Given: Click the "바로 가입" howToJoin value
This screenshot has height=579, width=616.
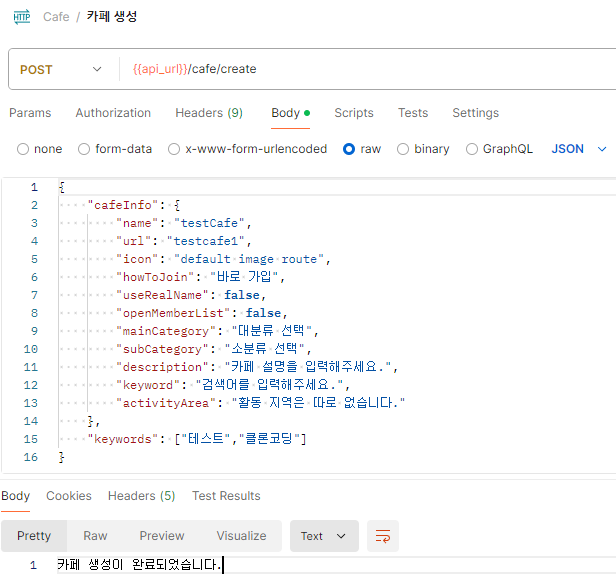Looking at the screenshot, I should [x=244, y=277].
